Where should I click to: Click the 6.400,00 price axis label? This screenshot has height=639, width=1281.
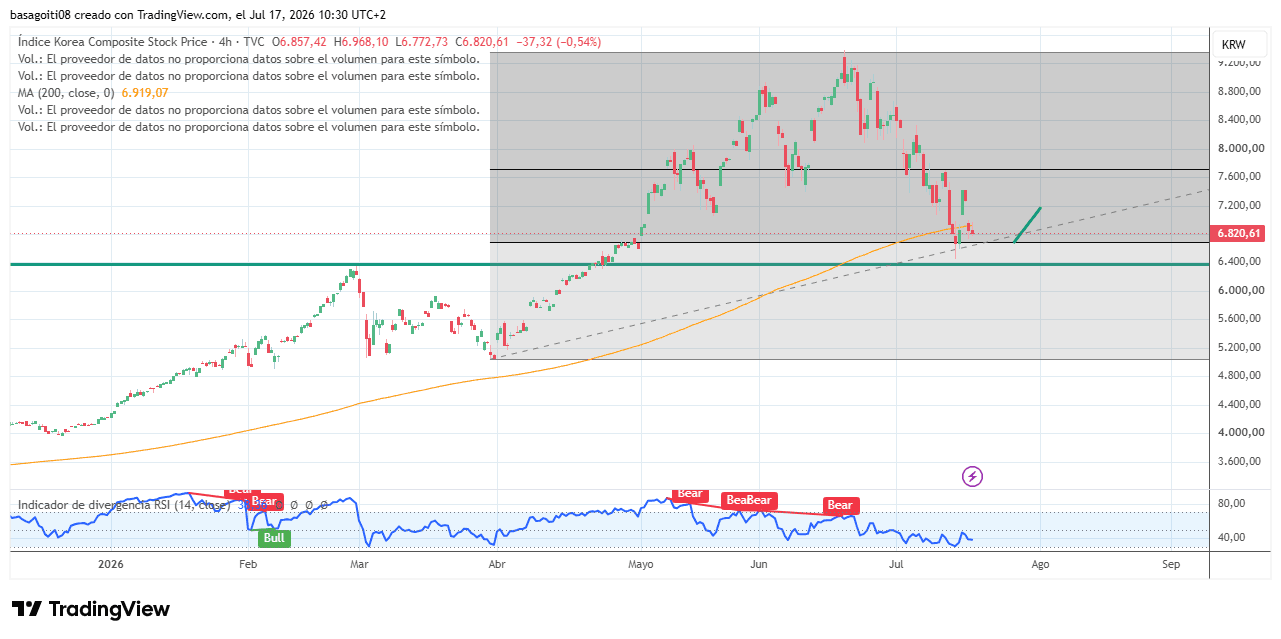1240,261
